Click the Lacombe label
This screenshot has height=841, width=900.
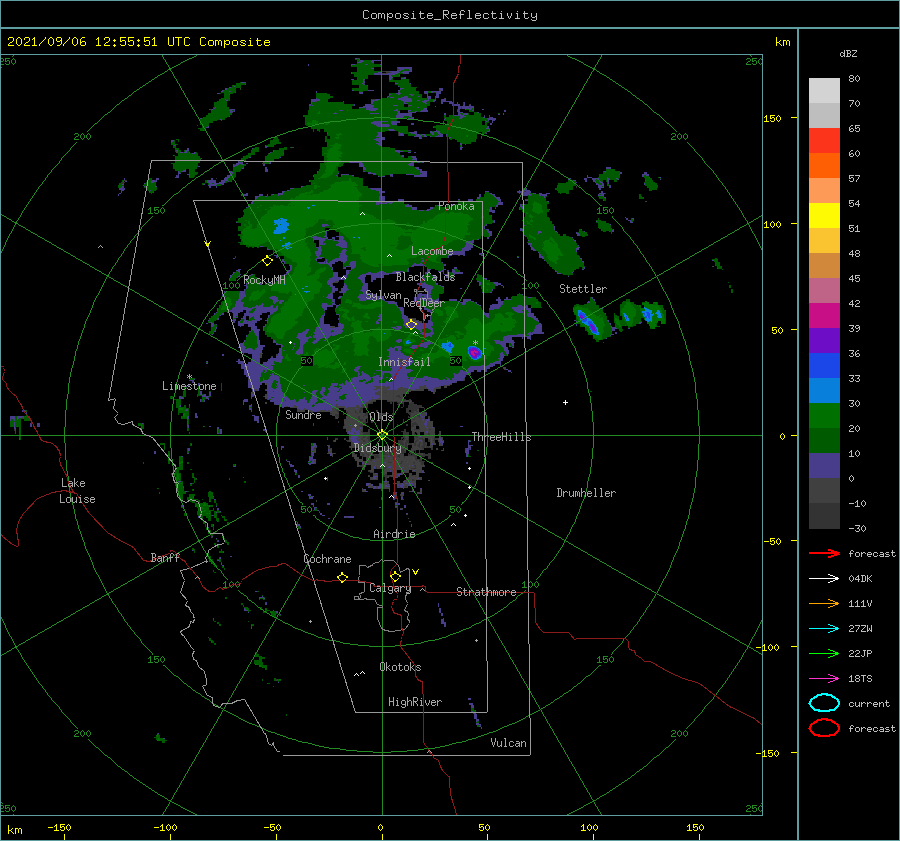[432, 251]
